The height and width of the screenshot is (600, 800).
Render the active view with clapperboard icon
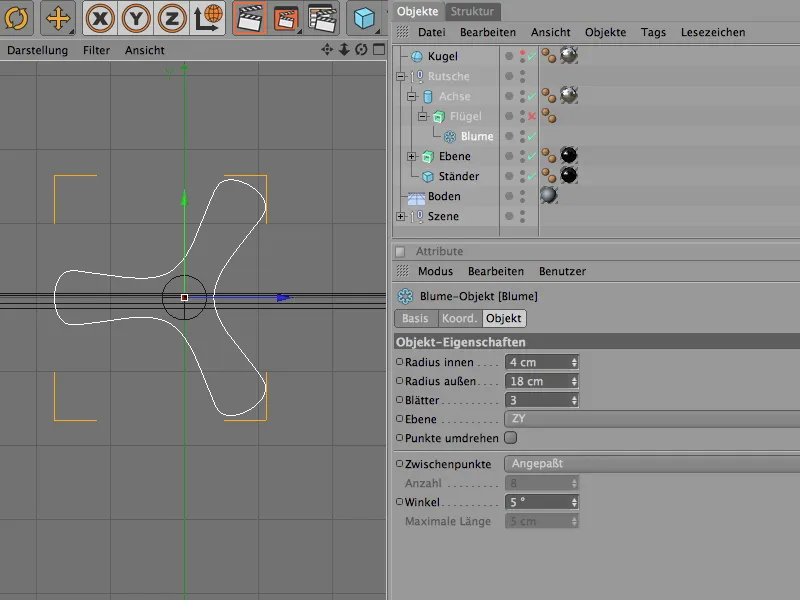pyautogui.click(x=250, y=18)
